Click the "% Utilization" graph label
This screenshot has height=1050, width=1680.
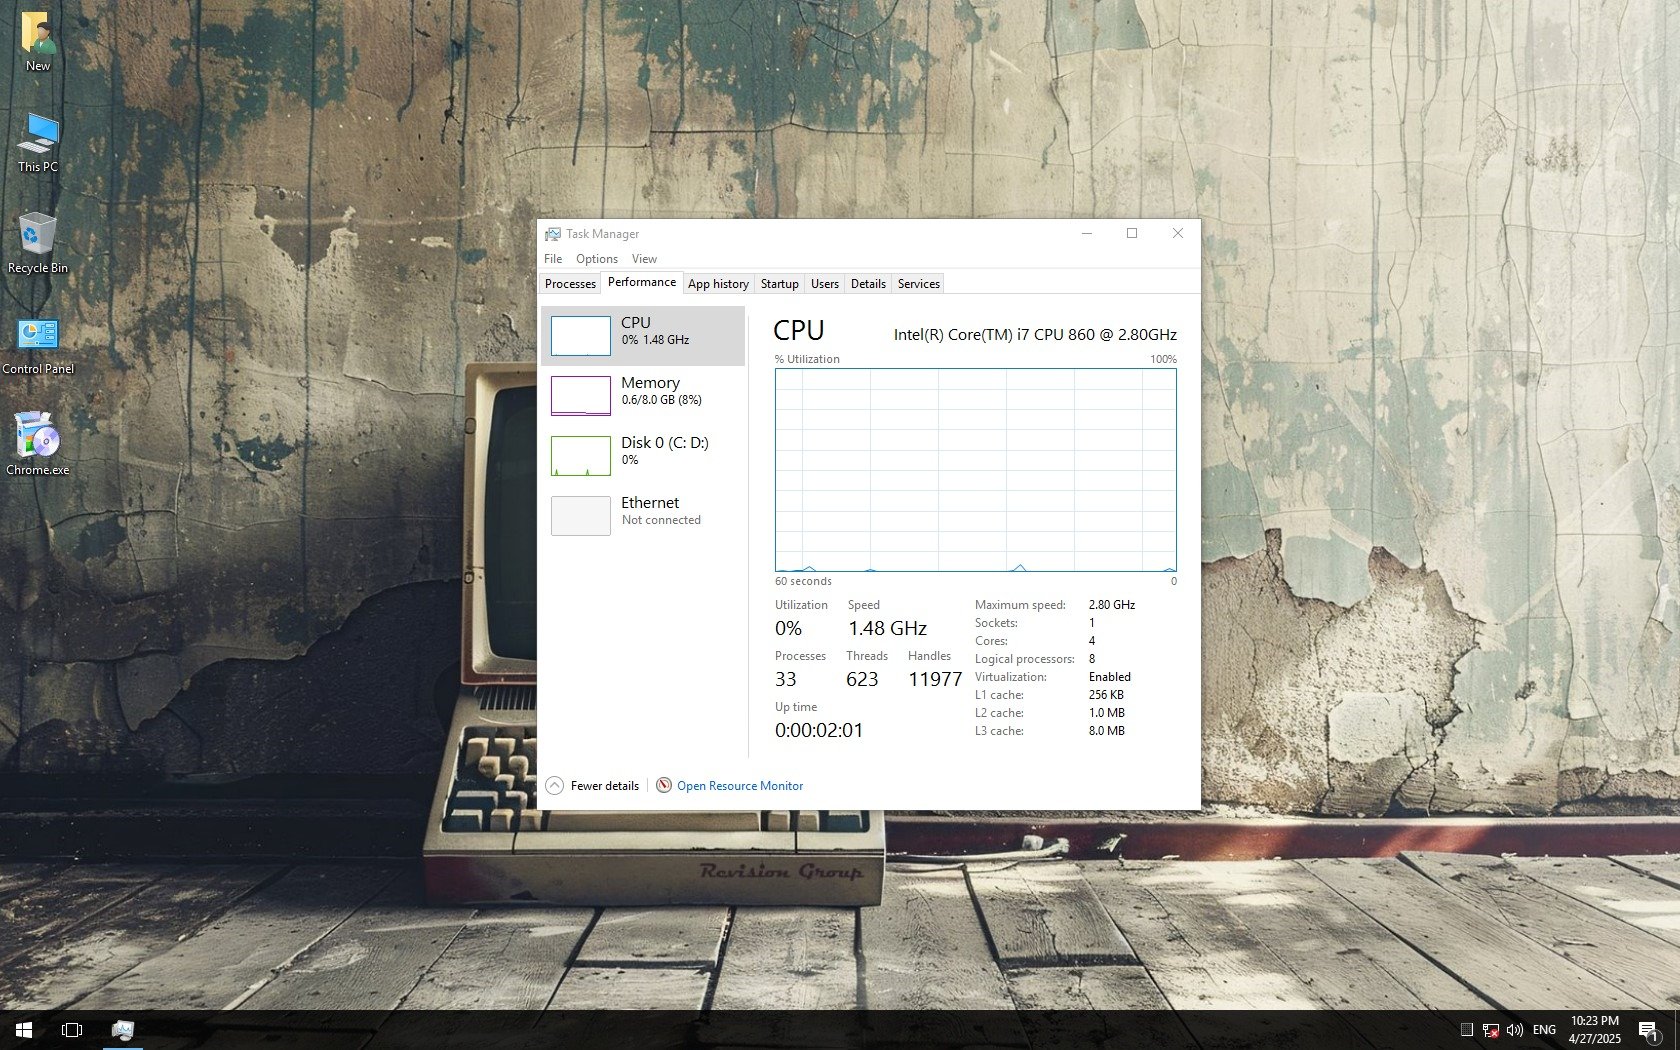807,359
